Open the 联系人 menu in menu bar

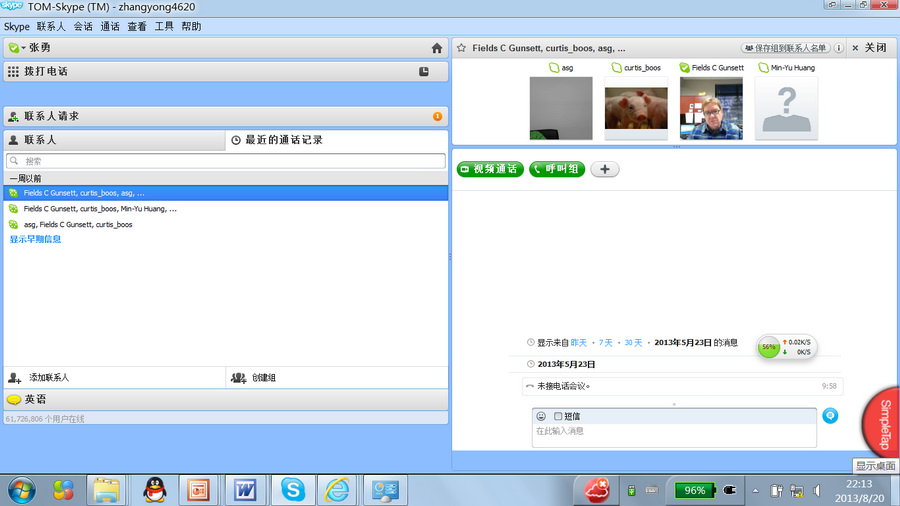pyautogui.click(x=51, y=26)
